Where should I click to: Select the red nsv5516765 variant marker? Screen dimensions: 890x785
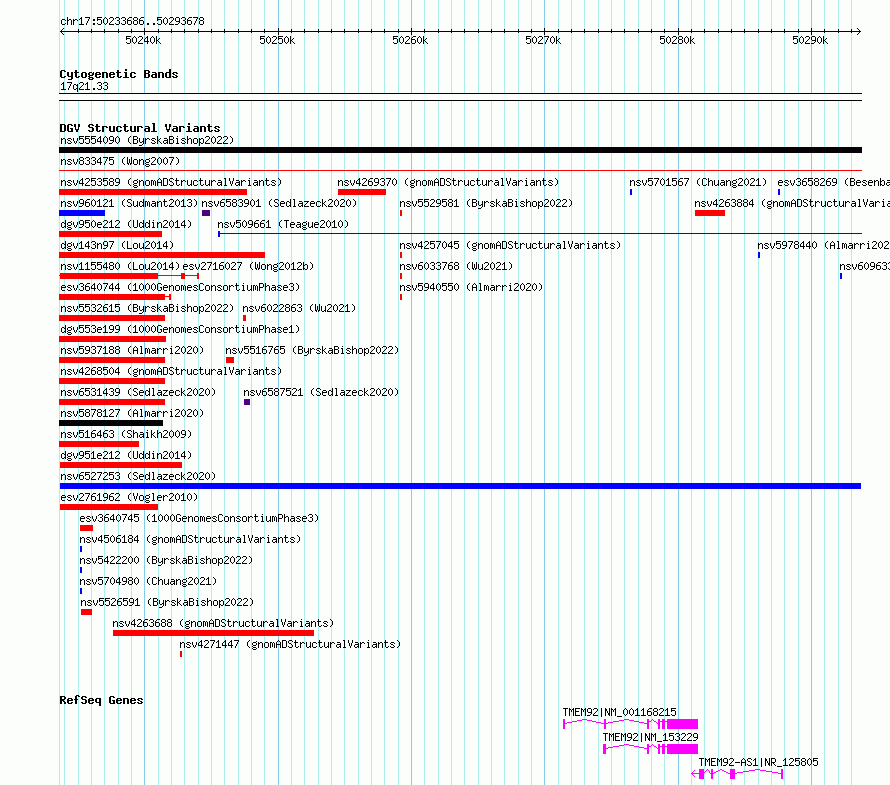230,360
